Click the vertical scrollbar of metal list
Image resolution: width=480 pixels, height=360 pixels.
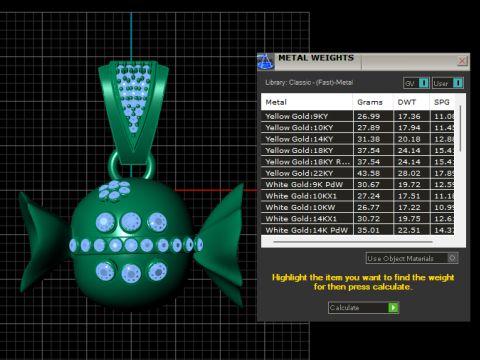460,129
